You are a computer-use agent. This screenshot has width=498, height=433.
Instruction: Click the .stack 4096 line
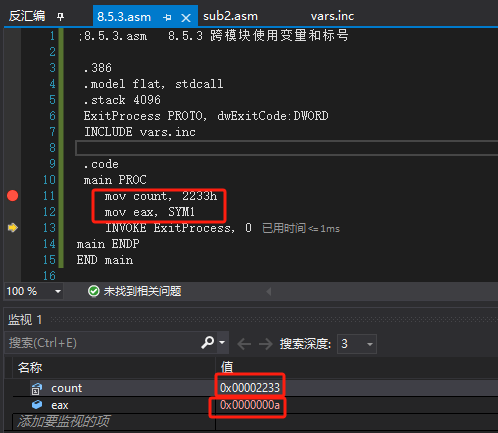point(122,100)
